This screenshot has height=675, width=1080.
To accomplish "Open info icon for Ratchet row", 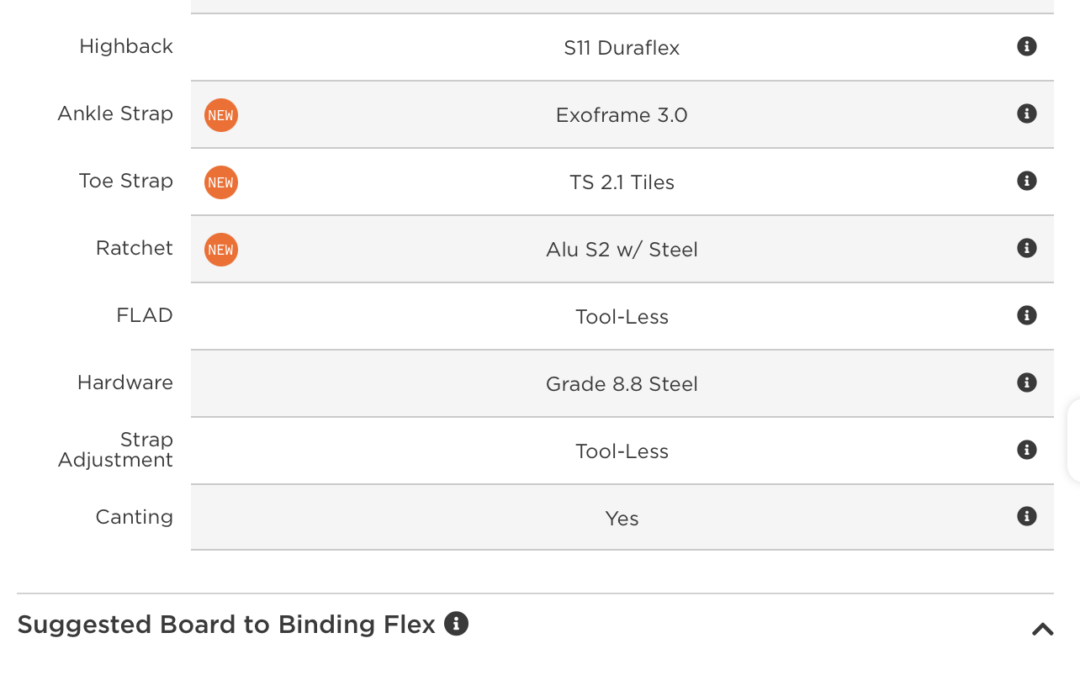I will (1026, 248).
